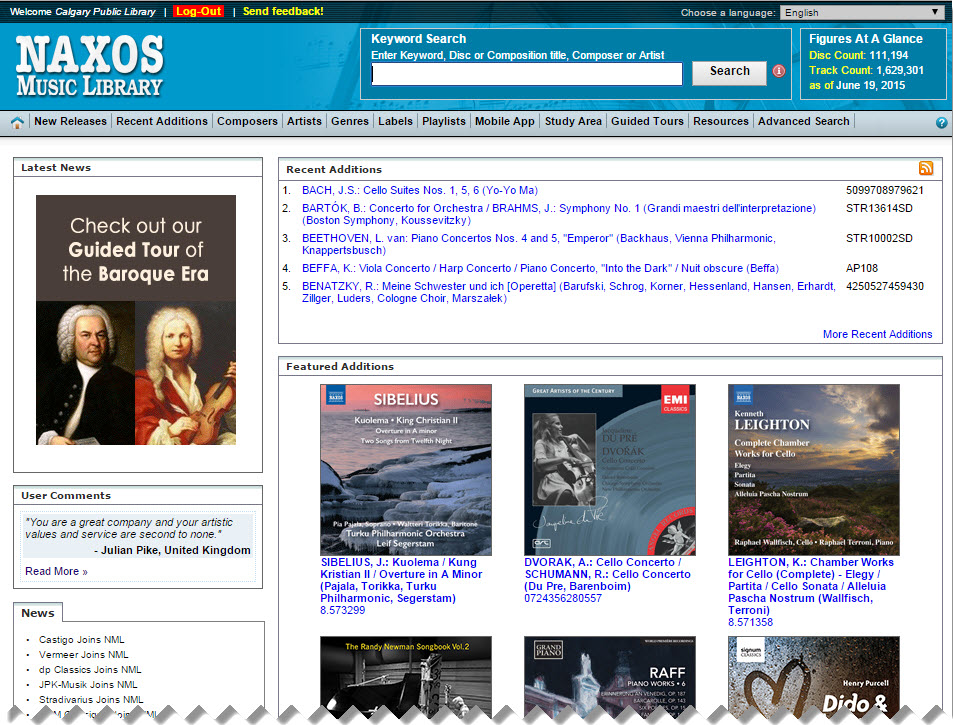Open the Resources menu
953x725 pixels.
pos(721,122)
